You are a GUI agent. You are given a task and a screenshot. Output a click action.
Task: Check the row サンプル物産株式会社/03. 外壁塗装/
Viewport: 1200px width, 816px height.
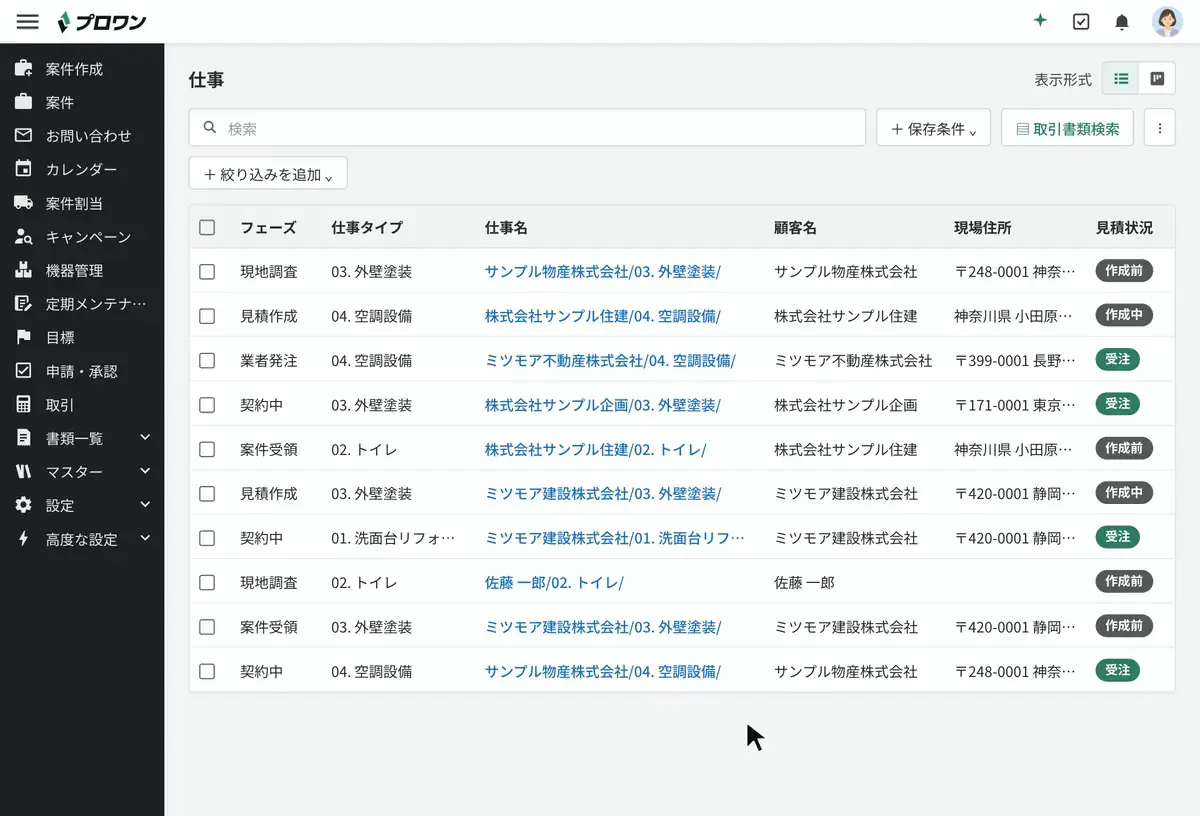click(x=207, y=271)
